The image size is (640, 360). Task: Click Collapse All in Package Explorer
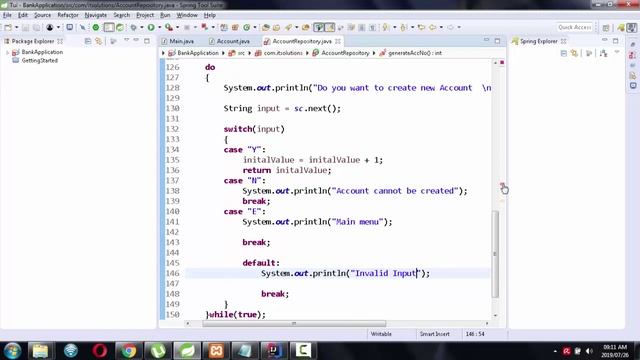[x=88, y=41]
